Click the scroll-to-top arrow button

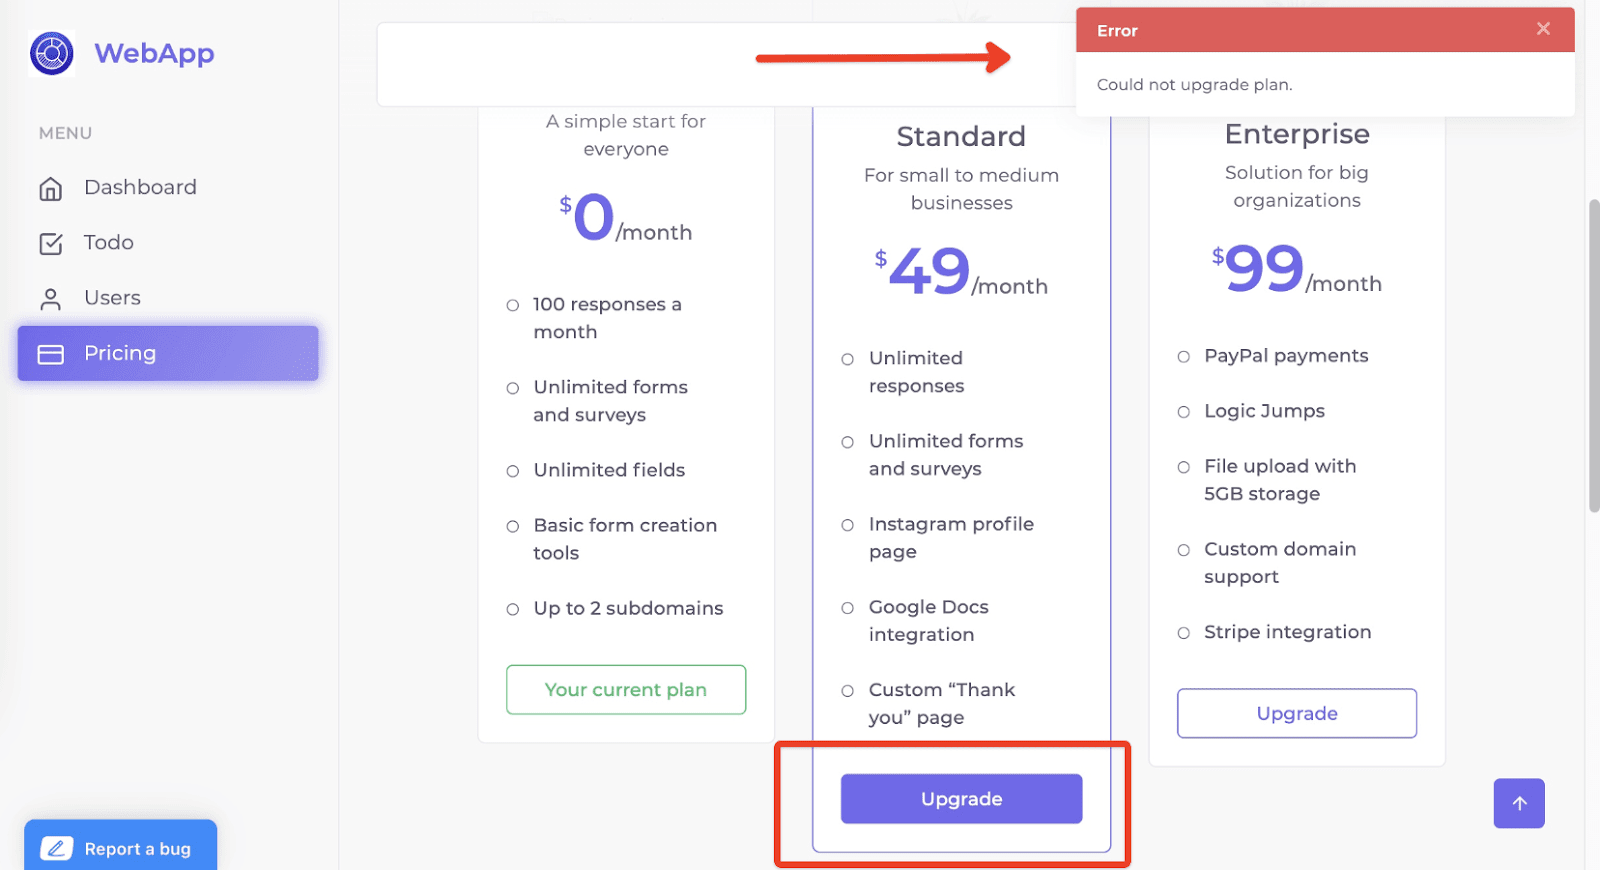pos(1519,803)
